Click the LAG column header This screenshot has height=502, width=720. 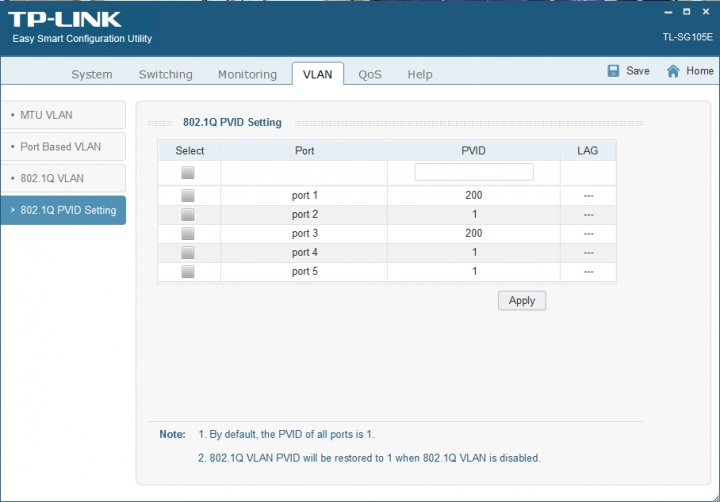588,151
